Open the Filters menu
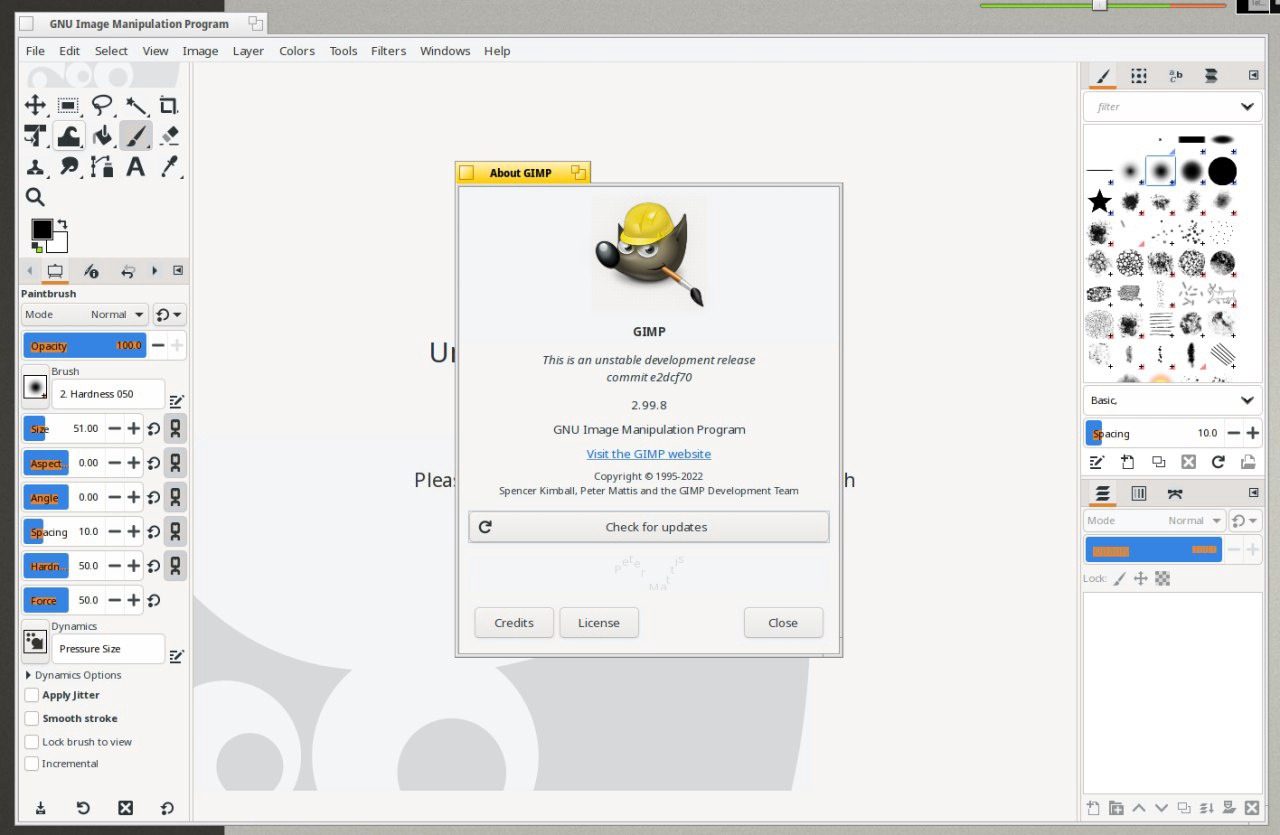 click(x=388, y=51)
